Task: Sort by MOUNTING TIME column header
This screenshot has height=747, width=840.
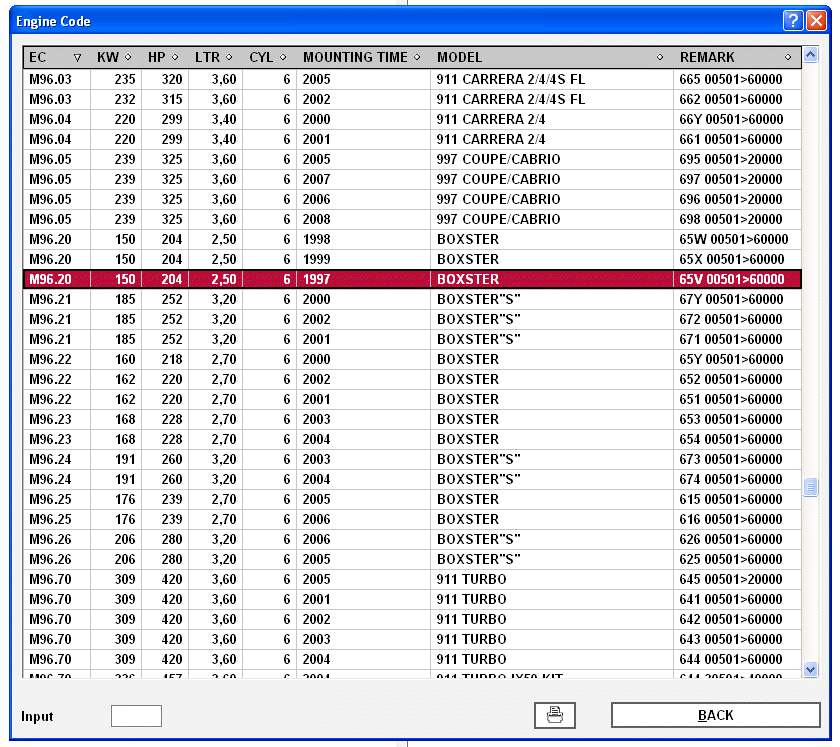Action: tap(362, 57)
